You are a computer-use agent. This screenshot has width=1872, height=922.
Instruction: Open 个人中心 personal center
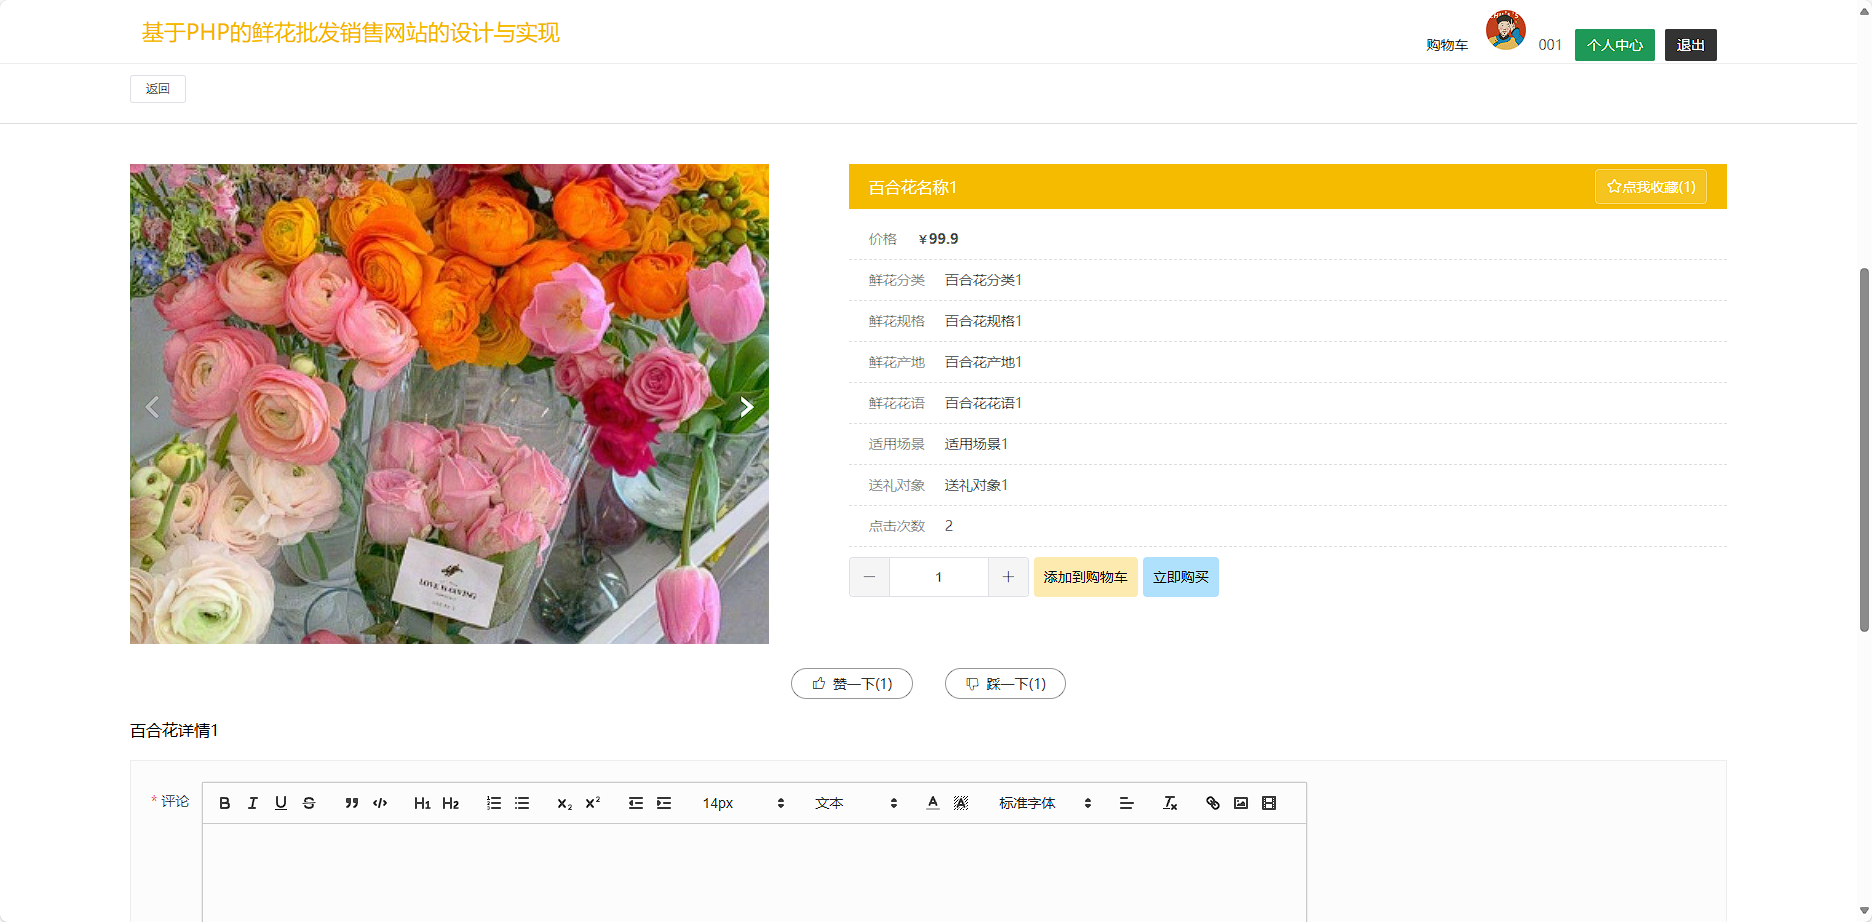pyautogui.click(x=1615, y=45)
